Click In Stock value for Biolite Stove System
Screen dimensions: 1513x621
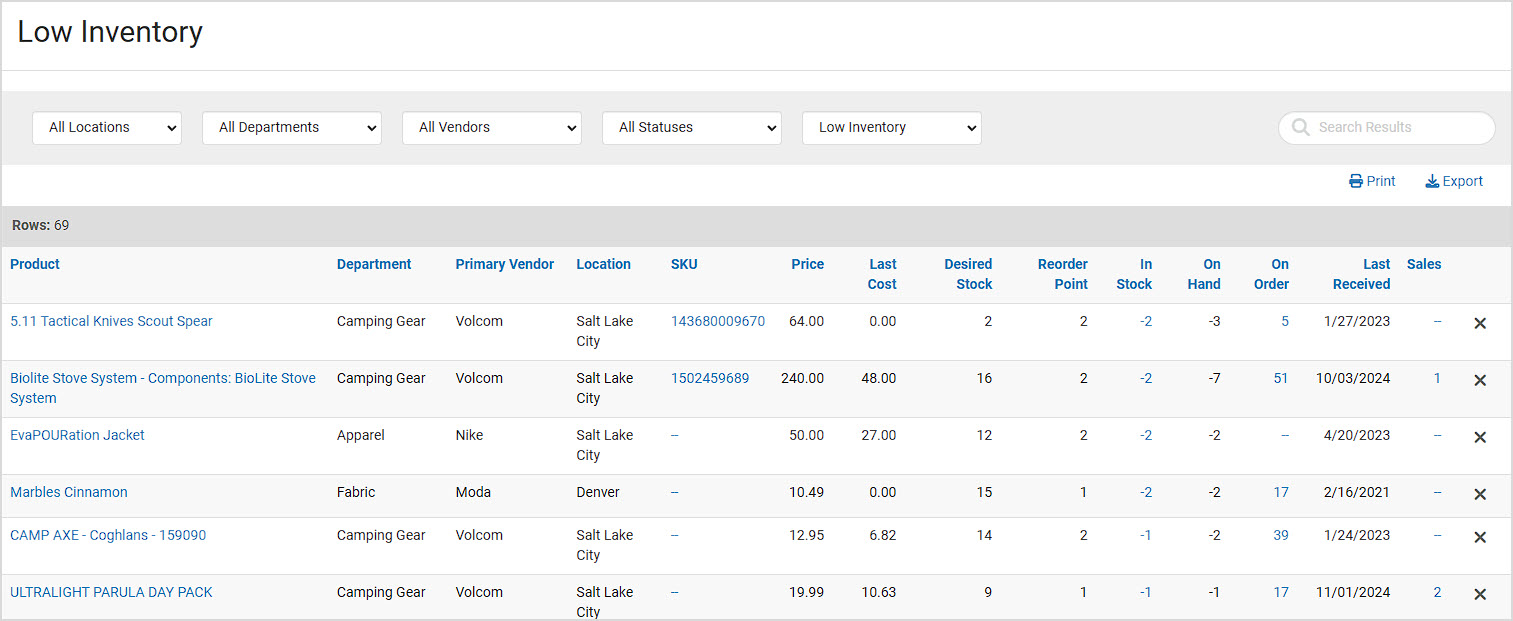[1146, 378]
